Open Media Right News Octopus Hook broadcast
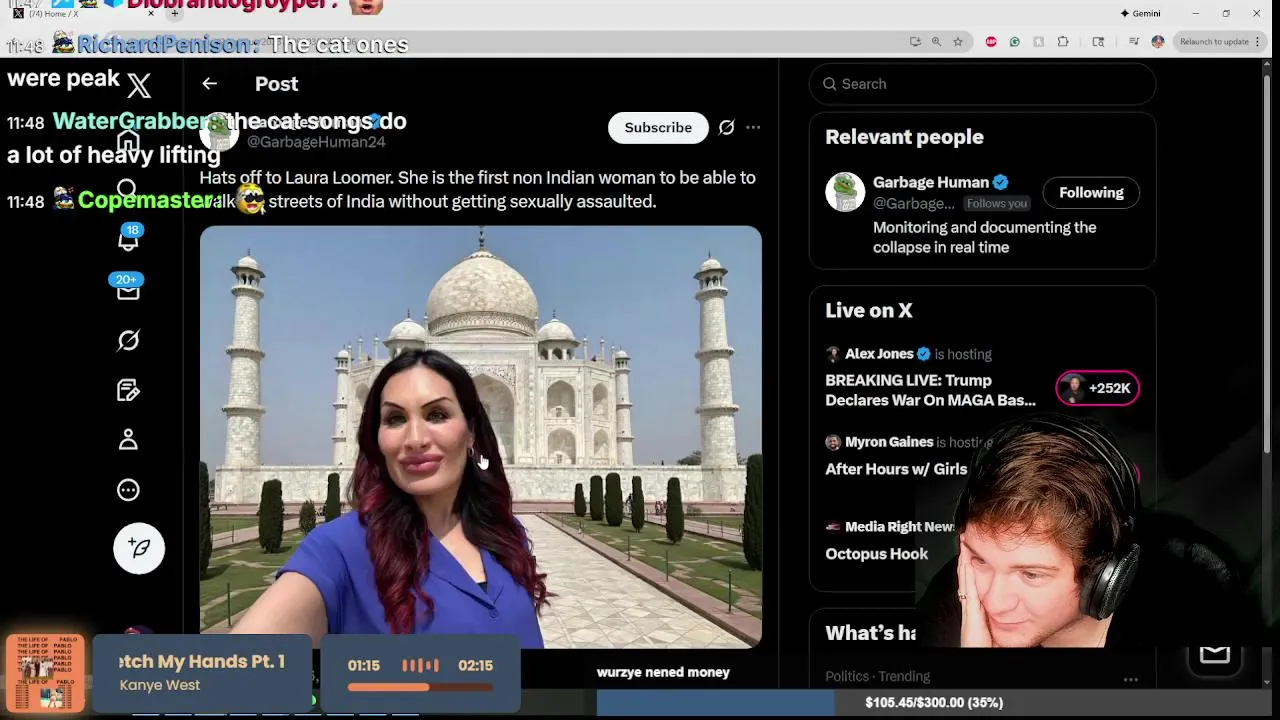 876,554
